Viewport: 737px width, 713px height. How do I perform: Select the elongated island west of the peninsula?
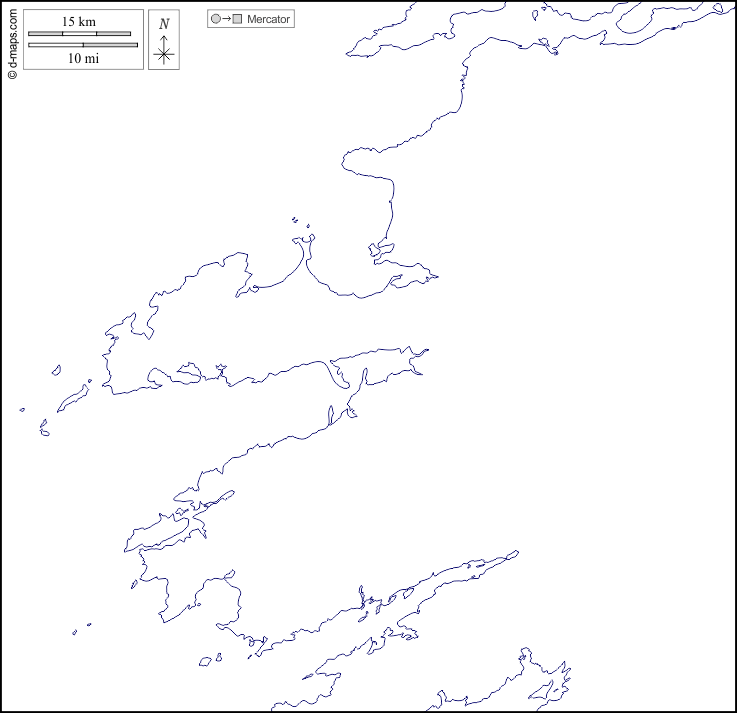pyautogui.click(x=72, y=399)
